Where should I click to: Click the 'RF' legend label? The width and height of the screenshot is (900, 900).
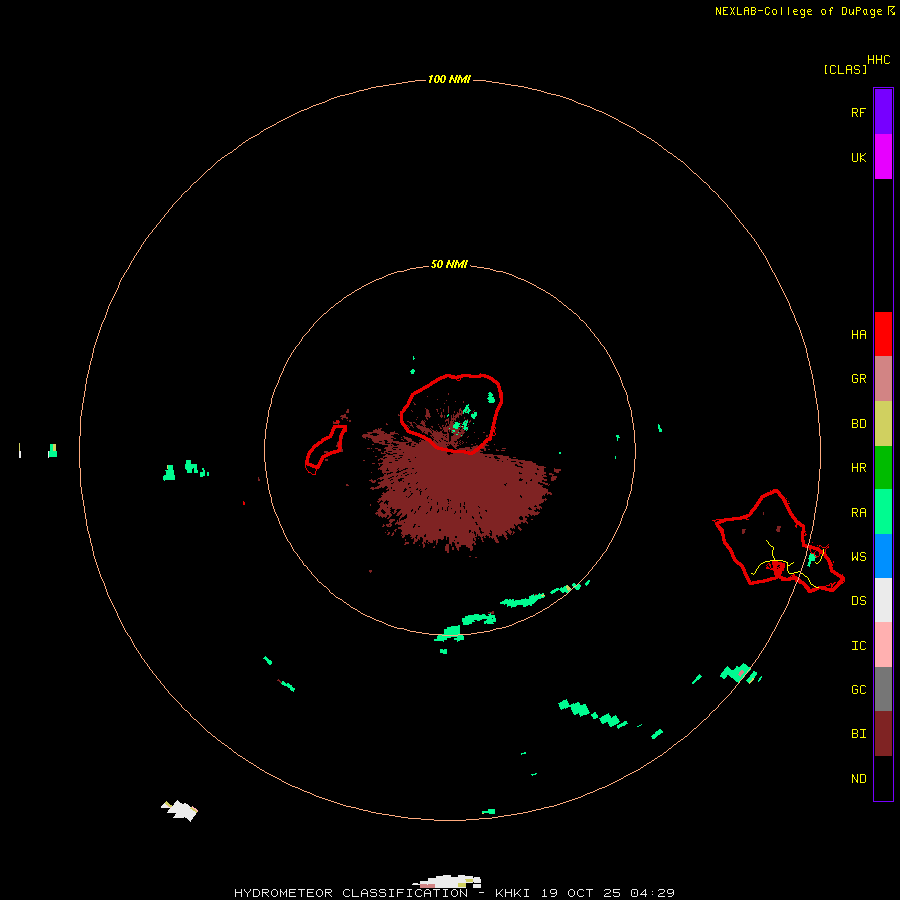click(x=858, y=112)
